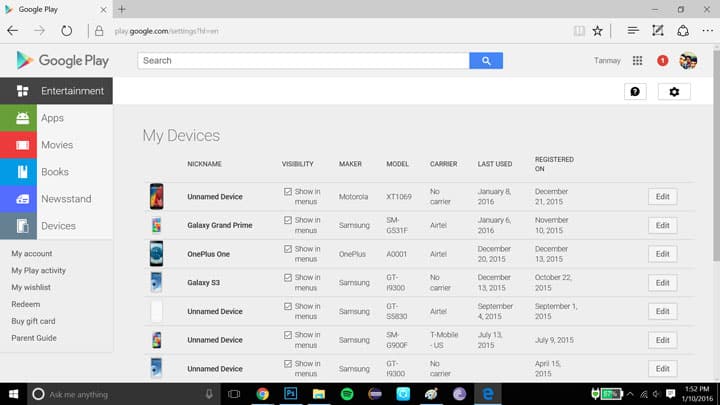Open the My account link
This screenshot has width=720, height=405.
click(x=32, y=253)
